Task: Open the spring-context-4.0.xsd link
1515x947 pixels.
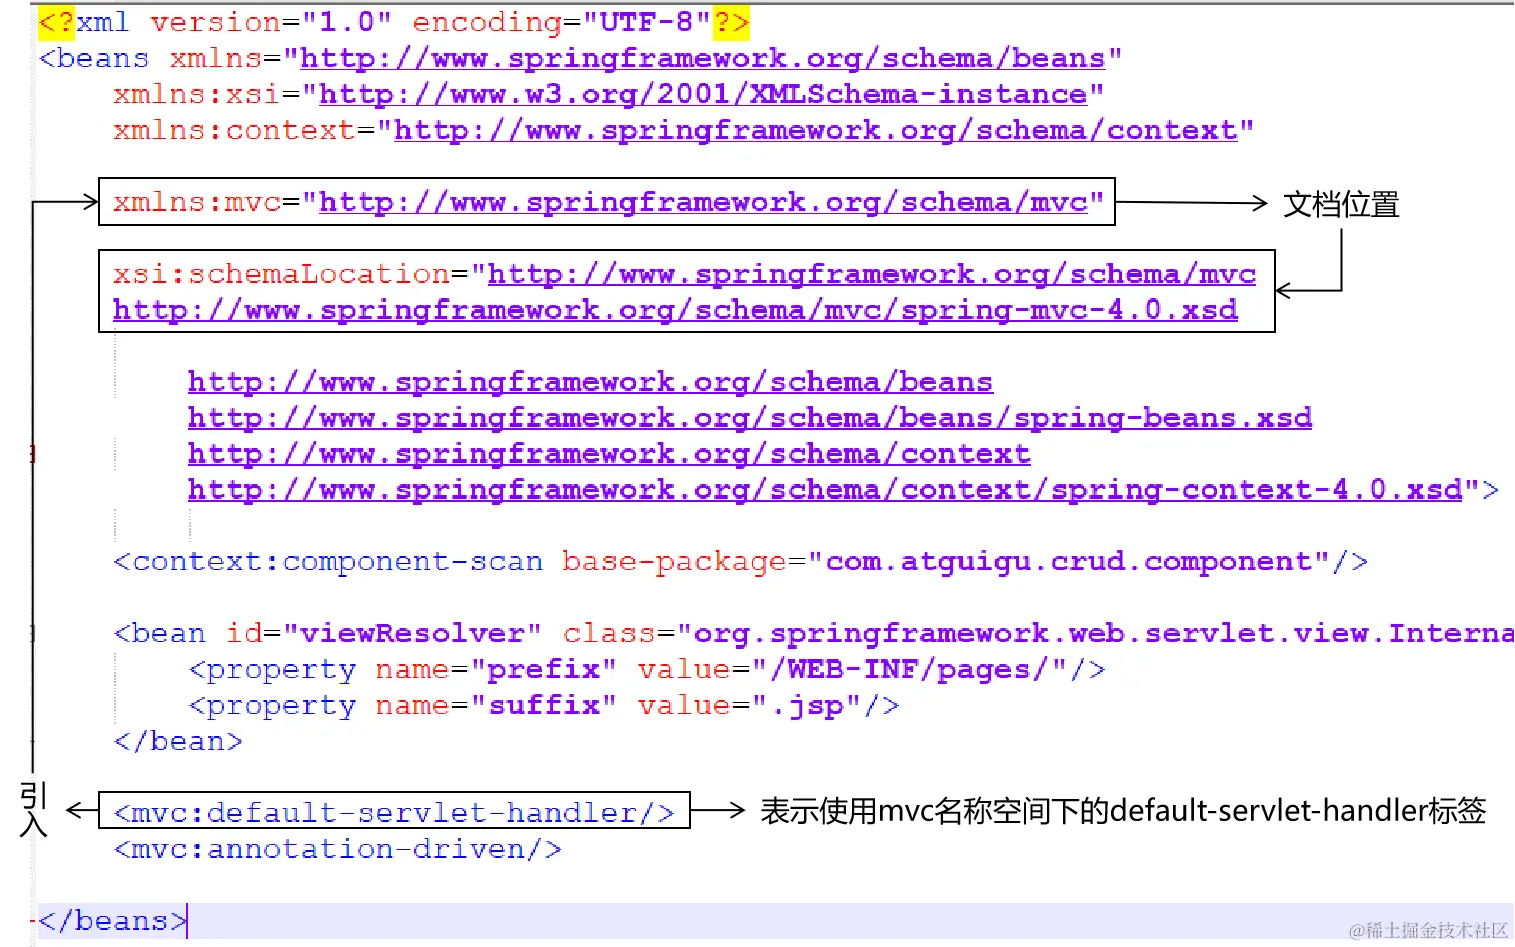Action: (825, 491)
